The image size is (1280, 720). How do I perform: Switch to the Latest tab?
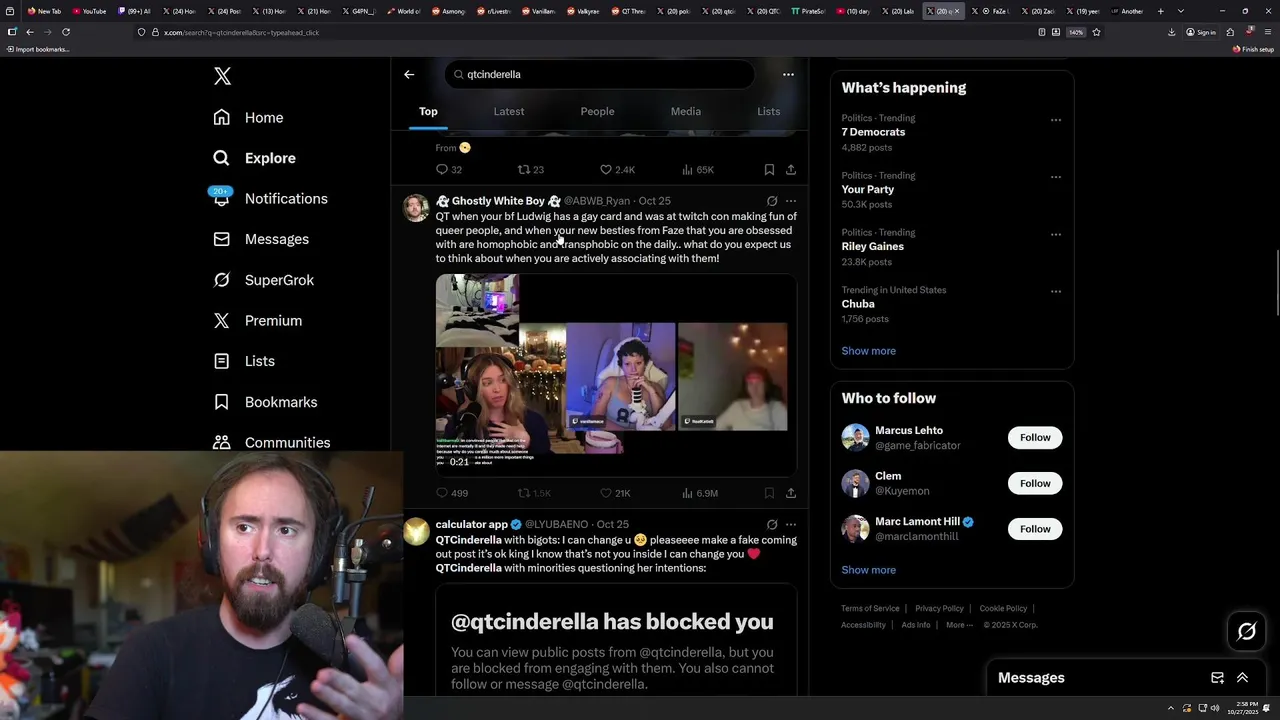tap(509, 111)
